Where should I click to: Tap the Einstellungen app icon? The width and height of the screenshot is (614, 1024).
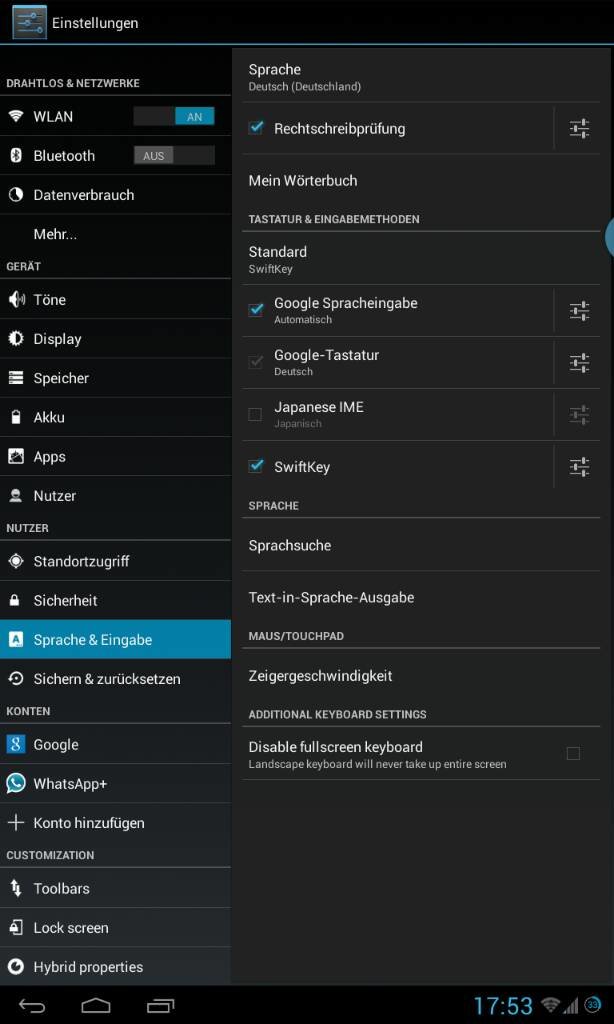[29, 22]
